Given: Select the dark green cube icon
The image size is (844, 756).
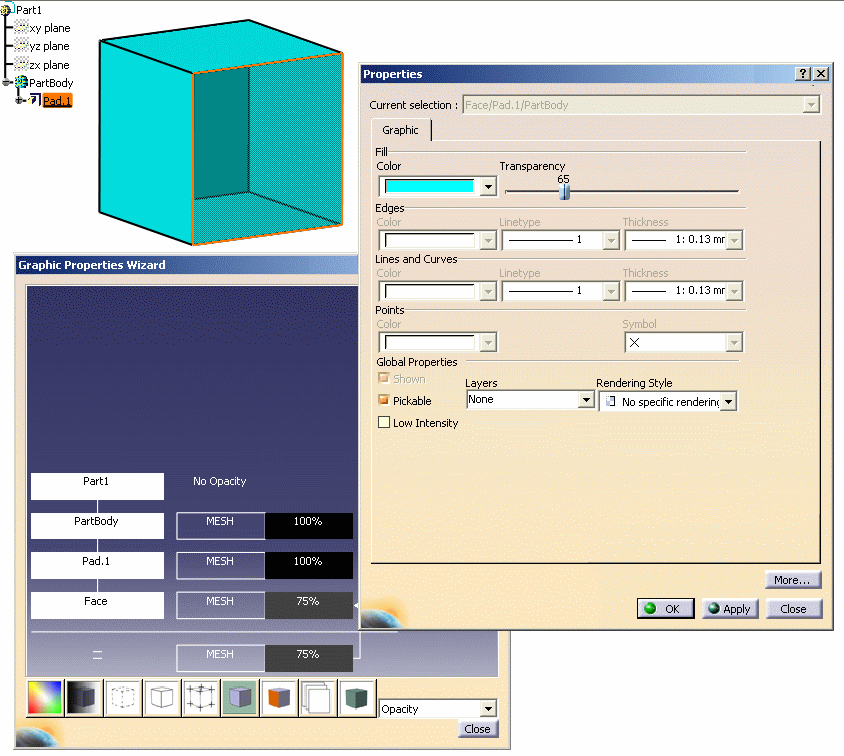Looking at the screenshot, I should pos(357,697).
